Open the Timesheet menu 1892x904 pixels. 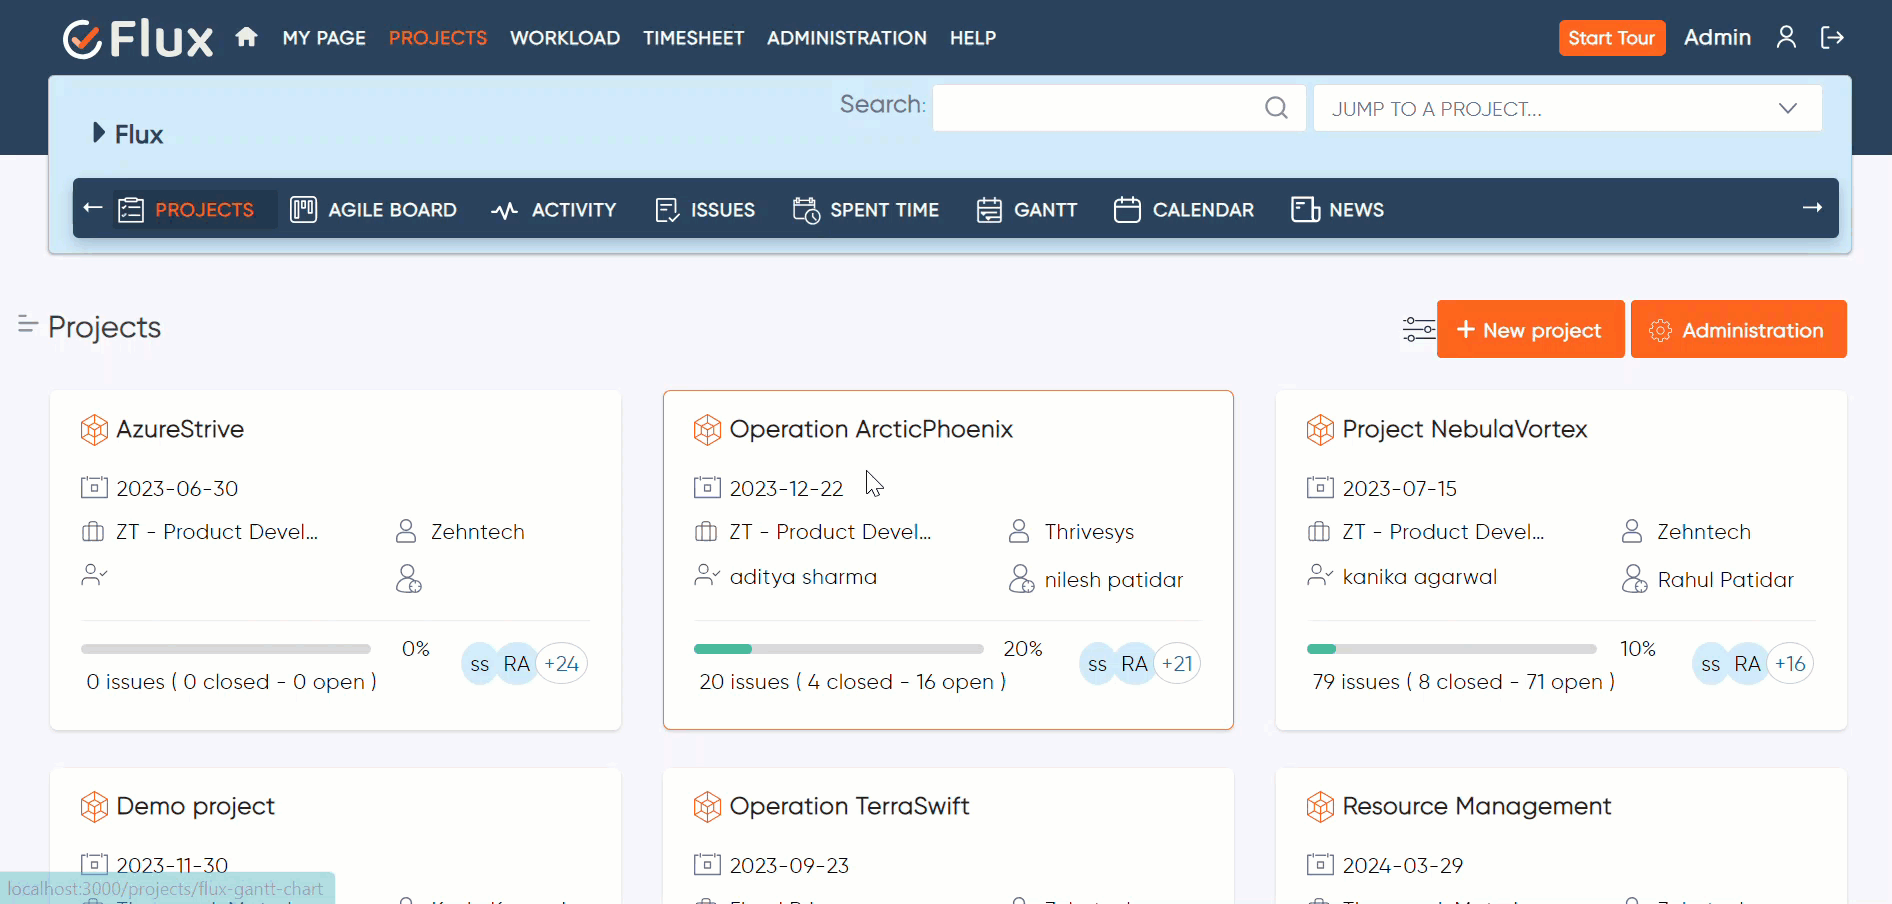[693, 38]
